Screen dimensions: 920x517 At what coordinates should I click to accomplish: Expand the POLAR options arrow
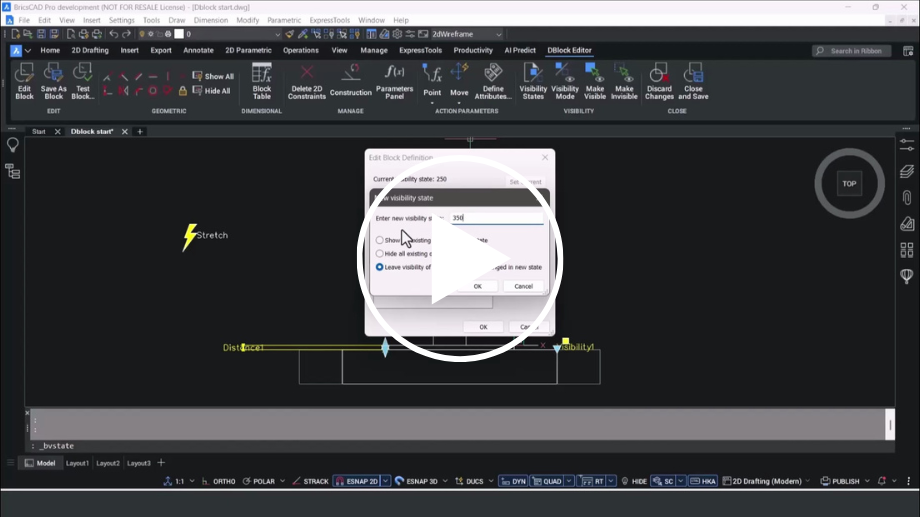click(282, 481)
